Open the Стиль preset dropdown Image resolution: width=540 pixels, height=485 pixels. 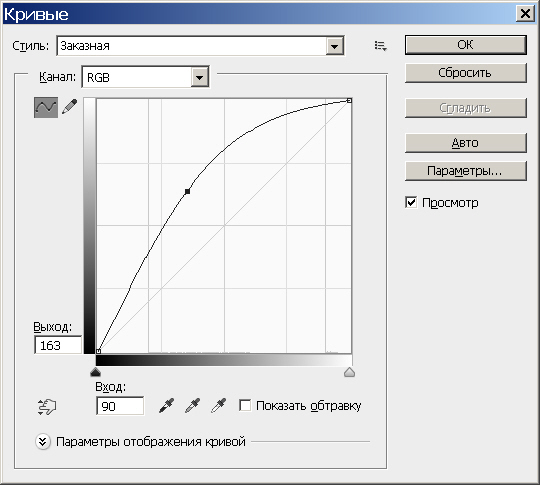200,45
